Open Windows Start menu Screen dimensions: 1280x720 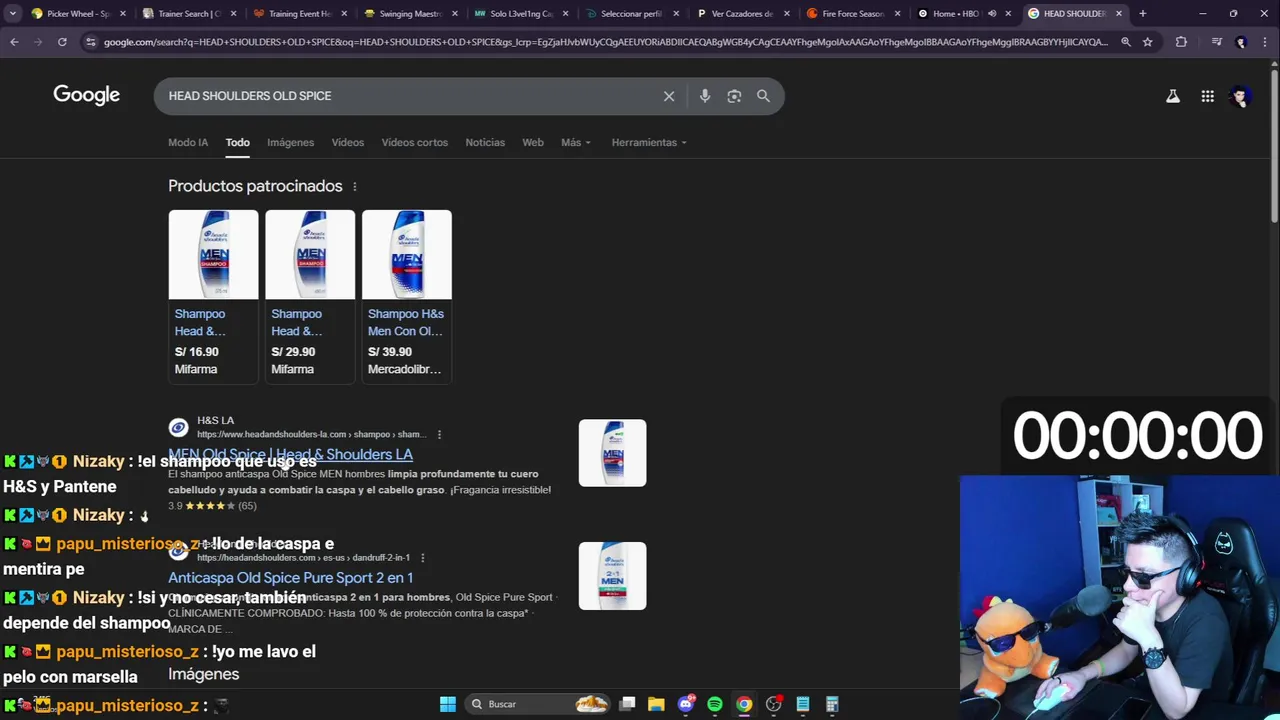[x=448, y=704]
